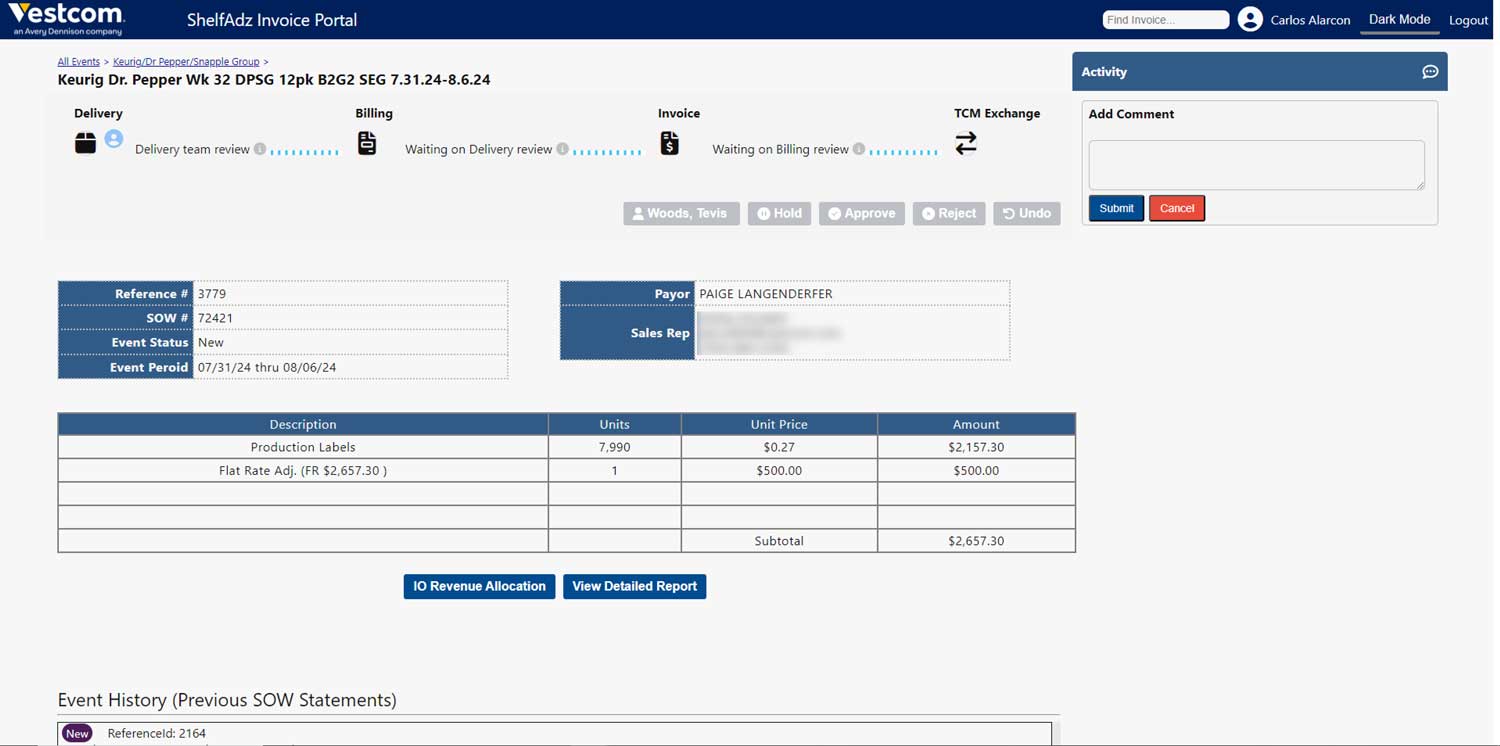Screen dimensions: 1500x746
Task: Select the ReferenceId: 2164 history entry
Action: [x=157, y=733]
